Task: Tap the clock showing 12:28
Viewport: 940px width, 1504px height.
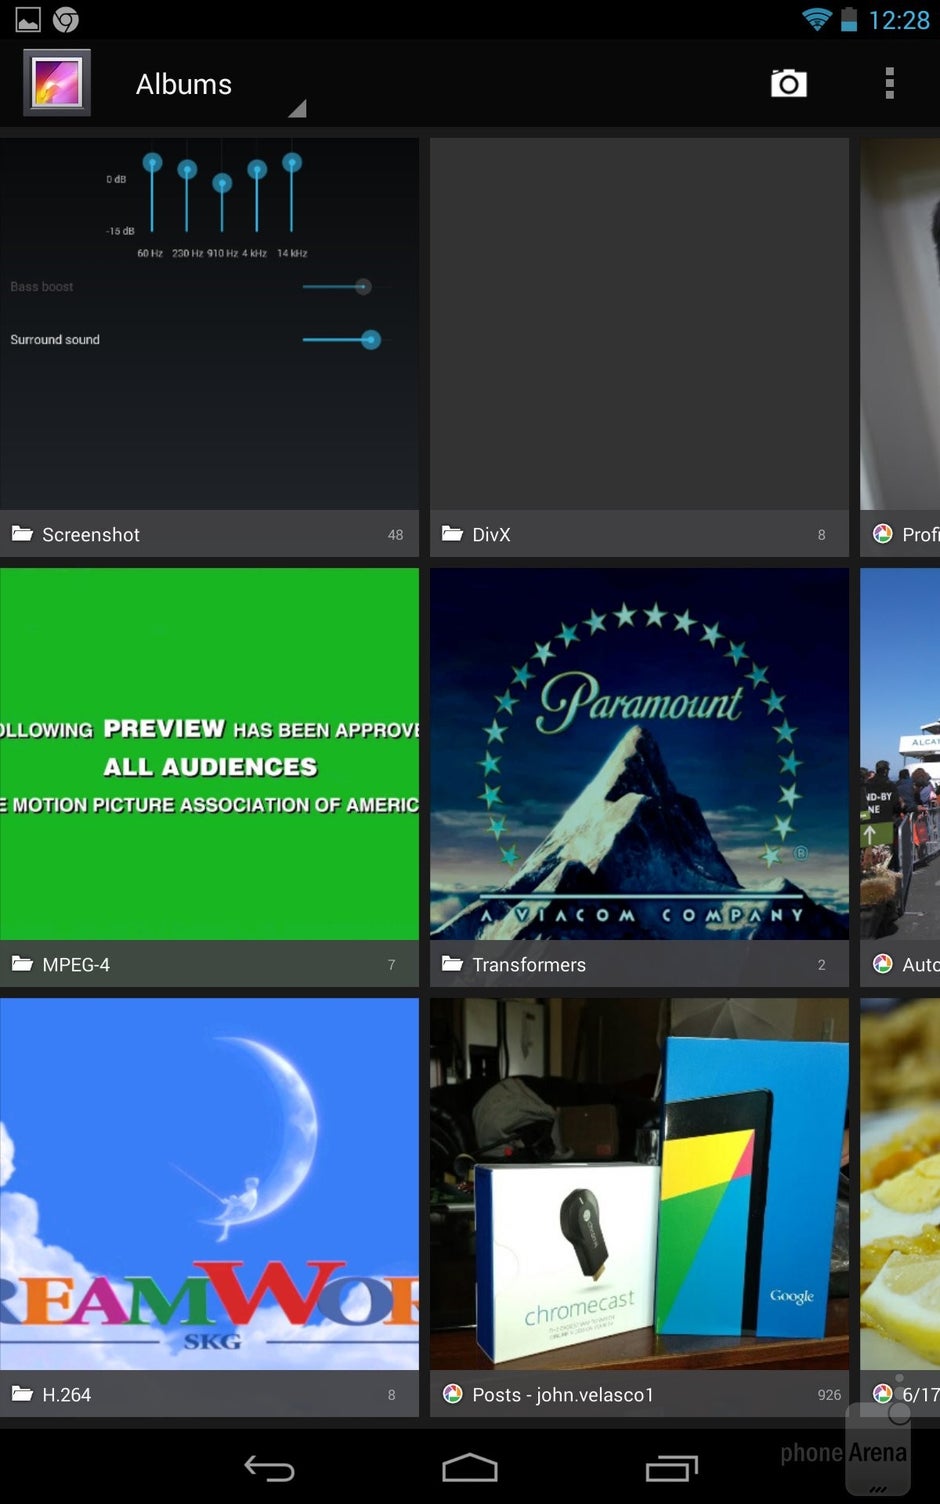Action: pyautogui.click(x=898, y=20)
